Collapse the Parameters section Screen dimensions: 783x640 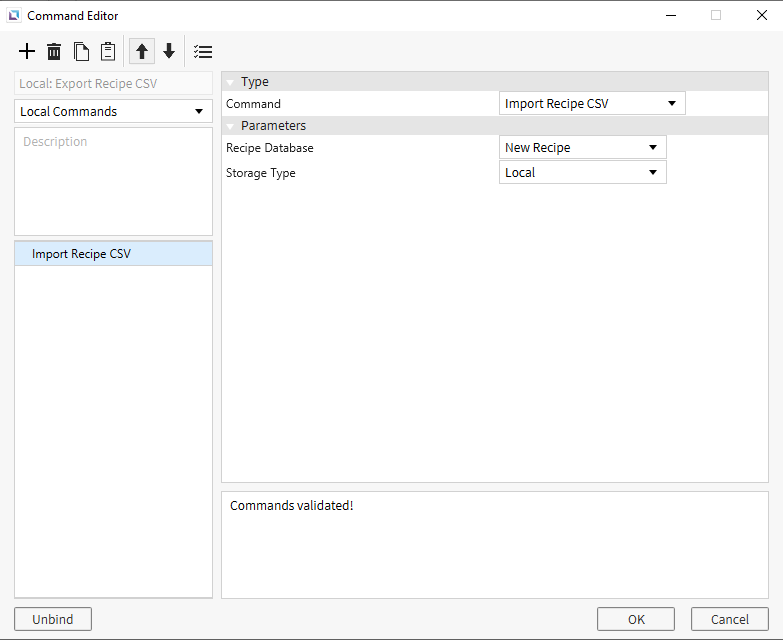point(230,126)
